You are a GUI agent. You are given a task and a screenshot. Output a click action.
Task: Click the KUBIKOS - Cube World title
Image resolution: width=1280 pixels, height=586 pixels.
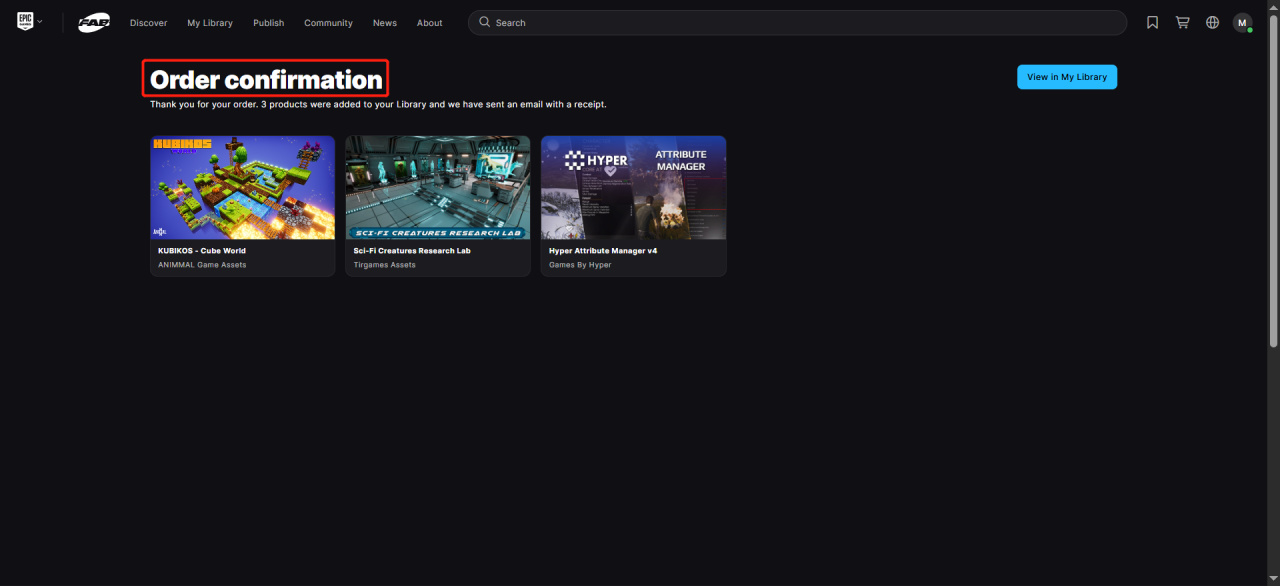202,251
